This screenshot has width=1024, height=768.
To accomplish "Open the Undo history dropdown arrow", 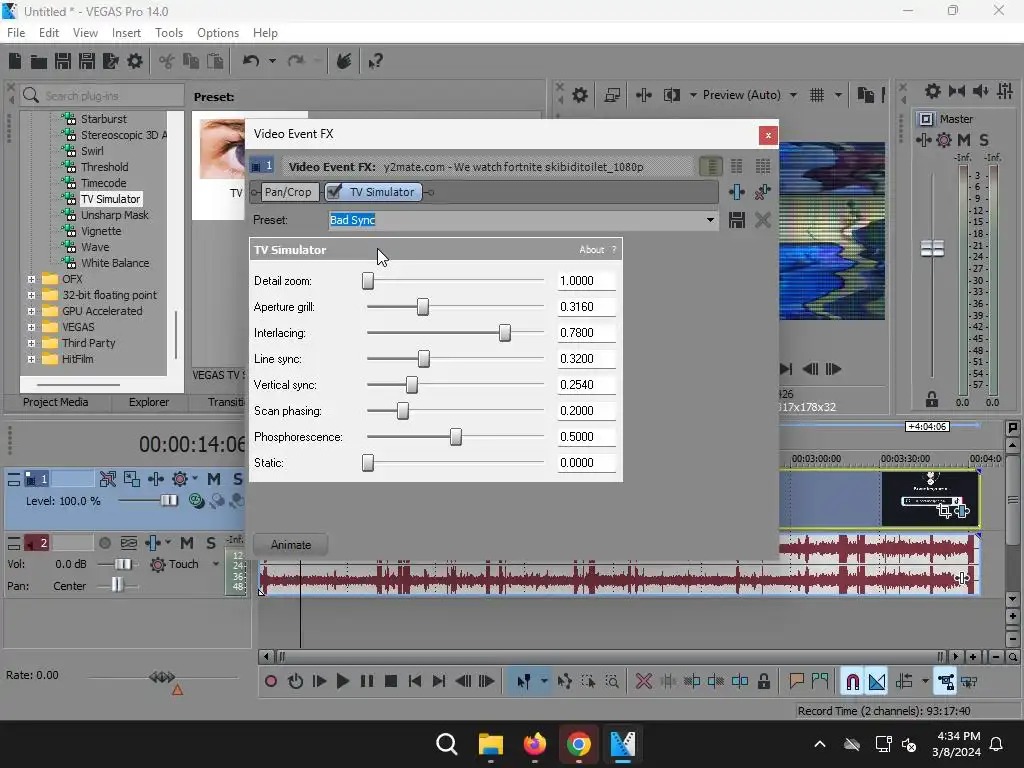I will (272, 61).
